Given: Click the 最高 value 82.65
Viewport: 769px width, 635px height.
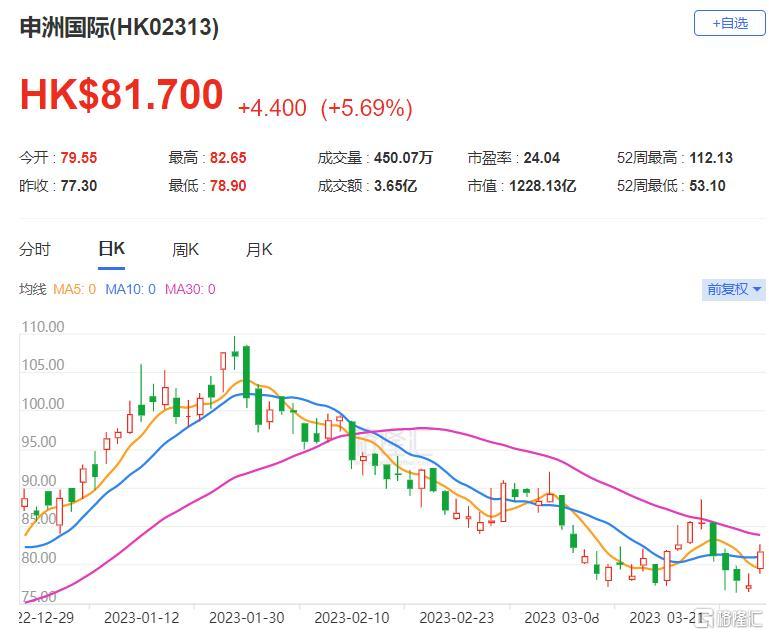Looking at the screenshot, I should 228,158.
